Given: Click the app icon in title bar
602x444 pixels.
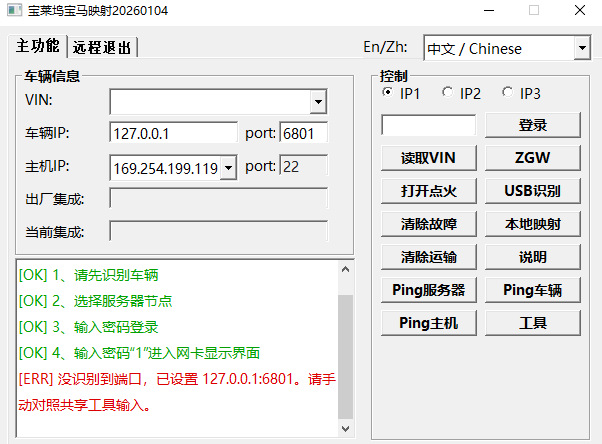Looking at the screenshot, I should point(14,10).
